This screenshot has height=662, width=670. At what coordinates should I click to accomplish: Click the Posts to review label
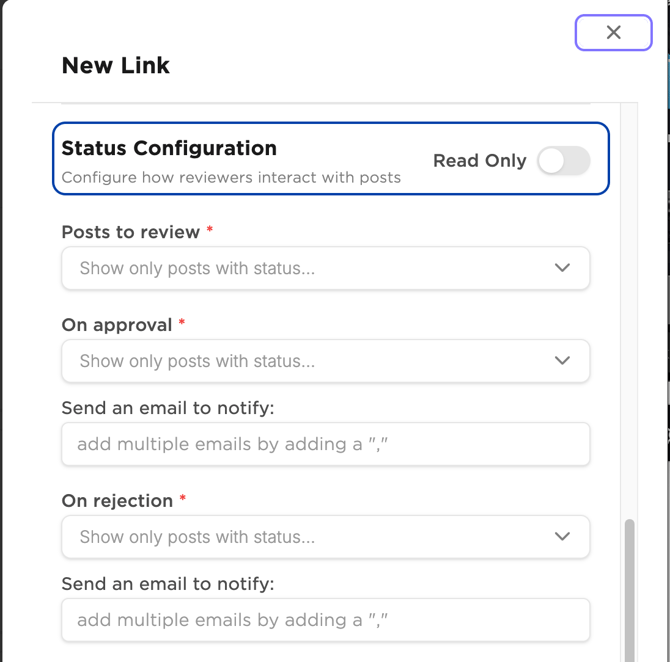tap(131, 232)
